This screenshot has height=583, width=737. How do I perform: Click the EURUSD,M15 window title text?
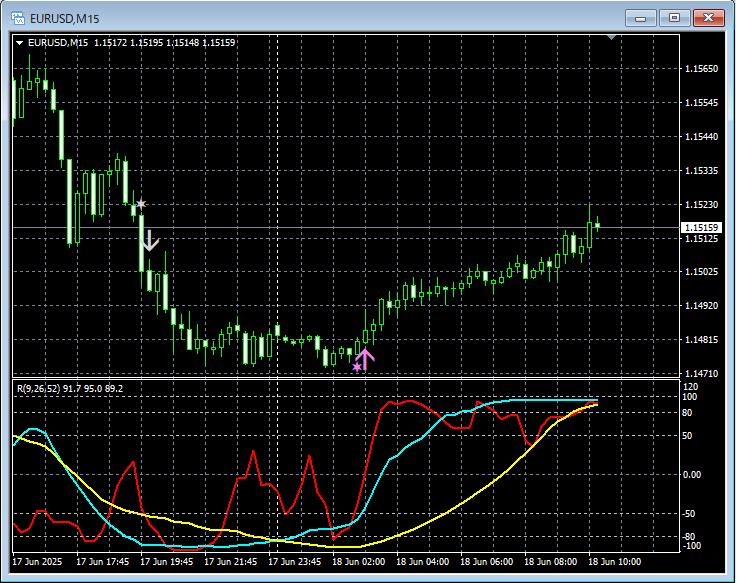(x=64, y=19)
